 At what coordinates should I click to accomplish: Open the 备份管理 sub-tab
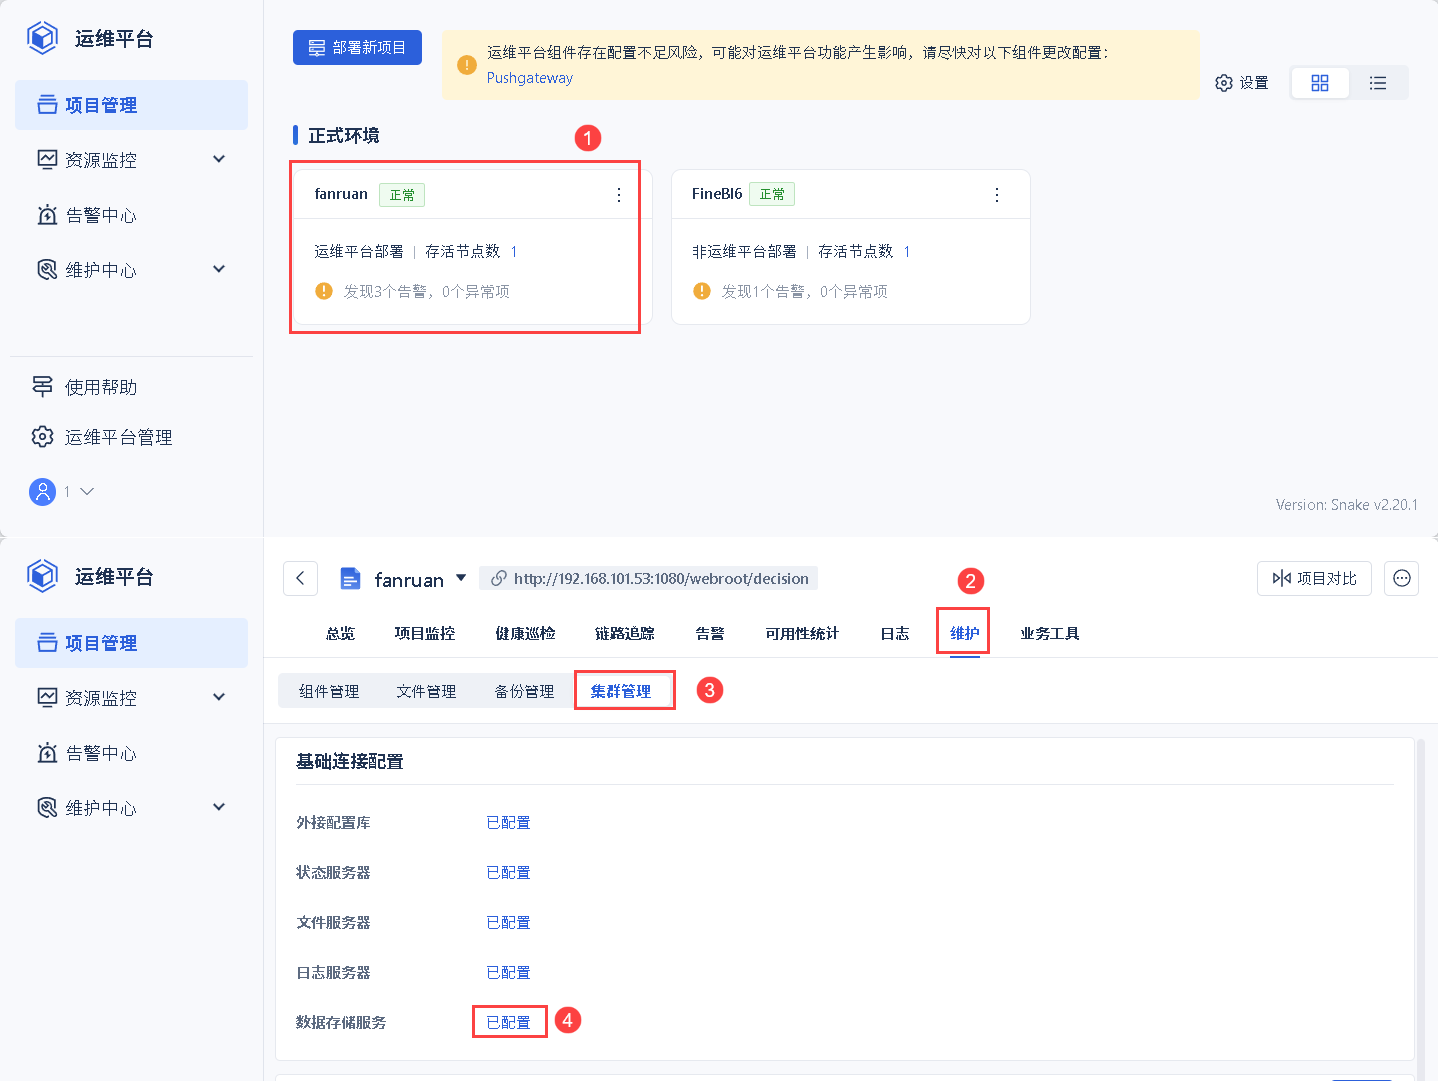pos(522,690)
